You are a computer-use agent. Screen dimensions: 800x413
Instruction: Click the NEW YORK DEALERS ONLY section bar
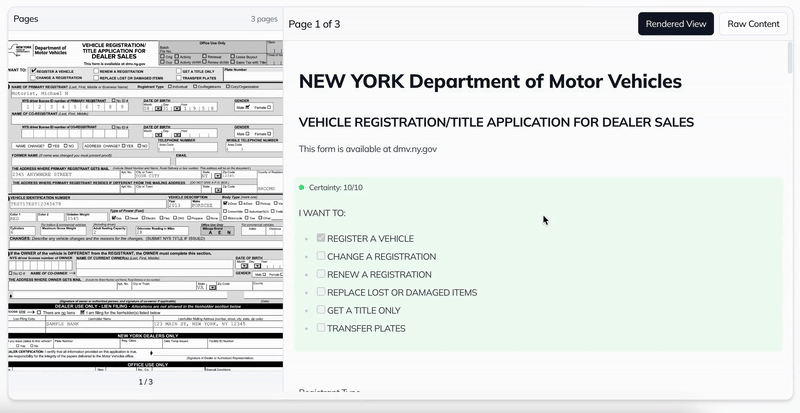tap(145, 336)
